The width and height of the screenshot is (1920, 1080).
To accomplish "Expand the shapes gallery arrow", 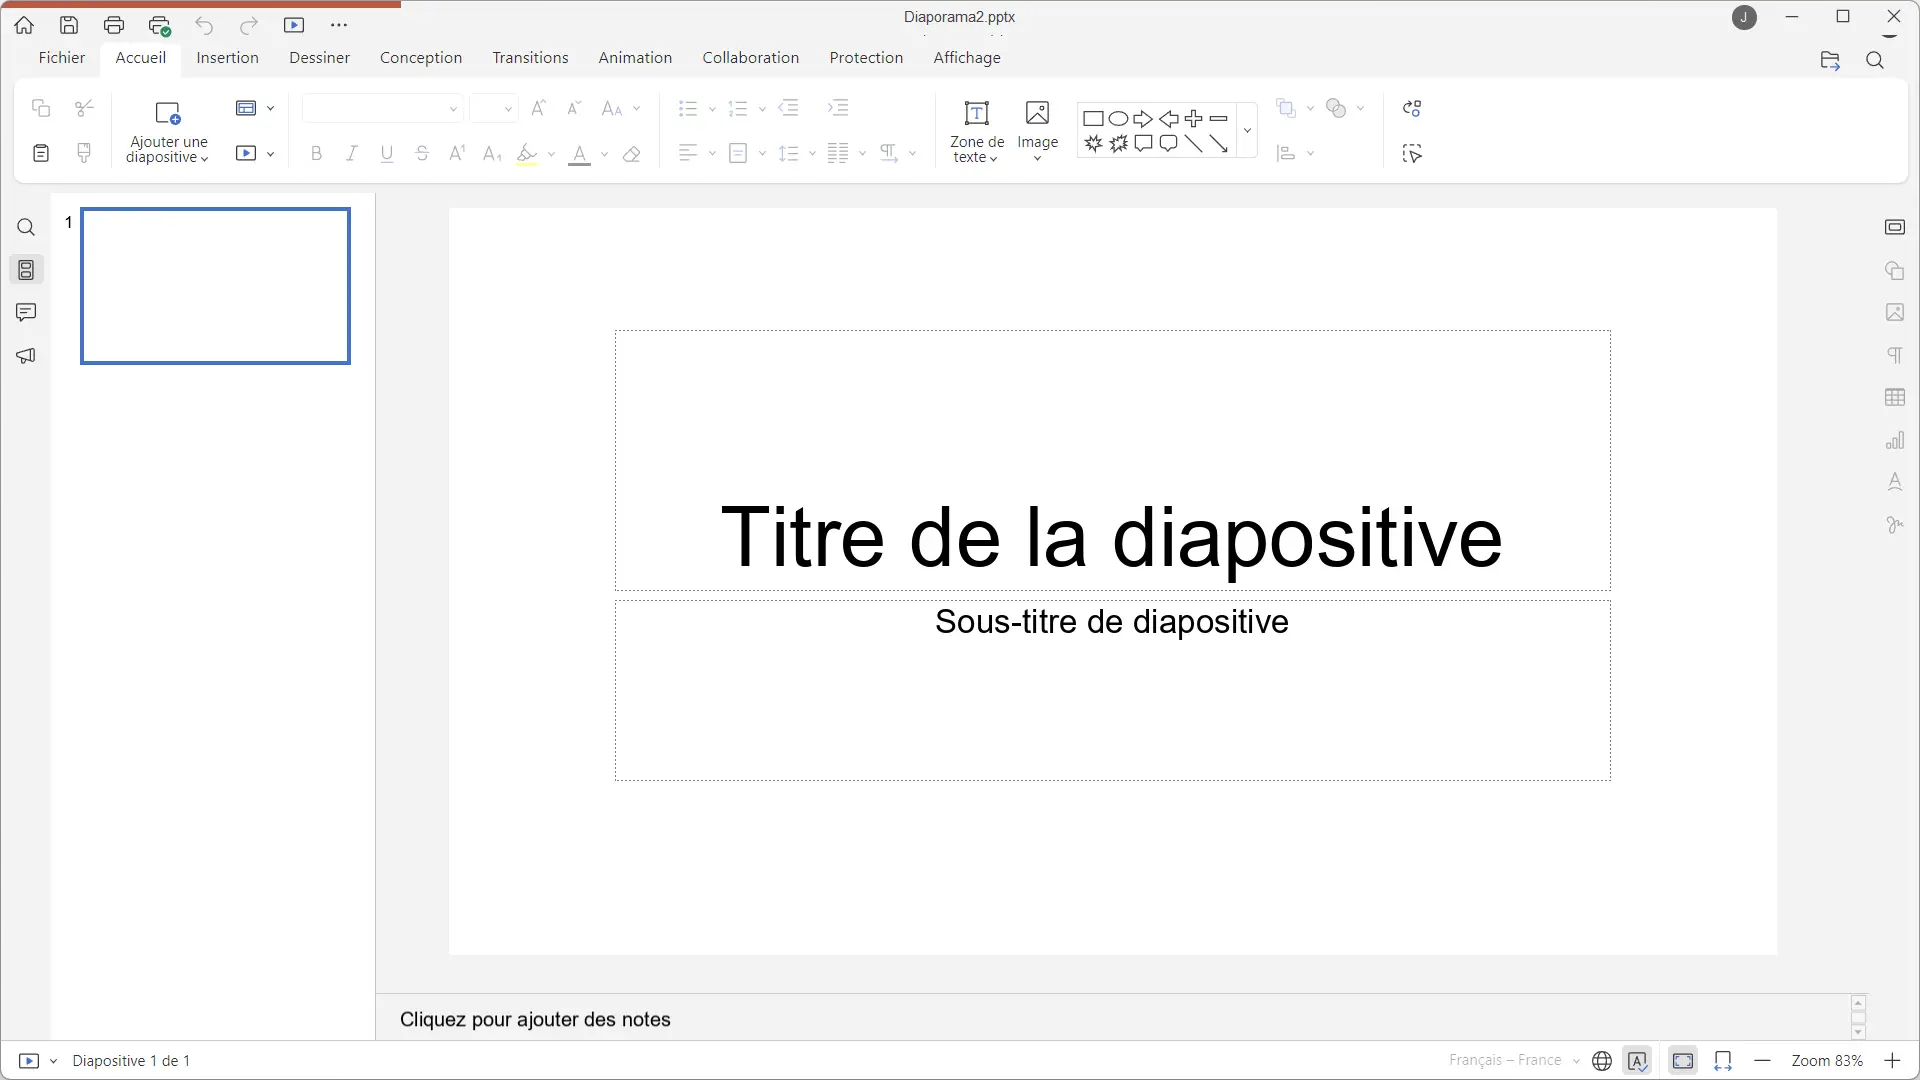I will click(1247, 130).
